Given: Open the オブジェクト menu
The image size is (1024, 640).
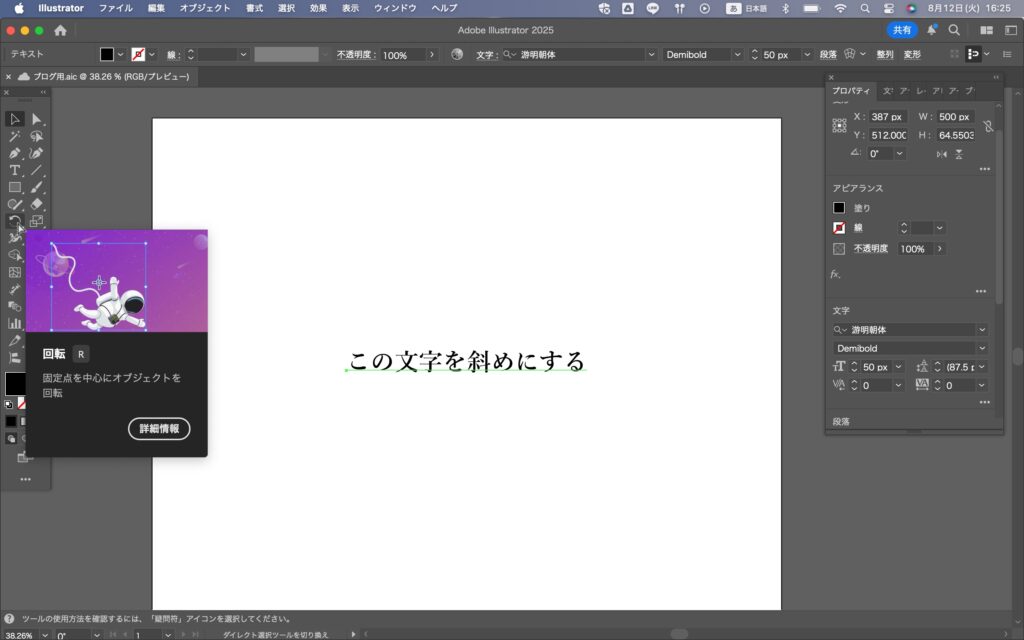Looking at the screenshot, I should coord(205,8).
